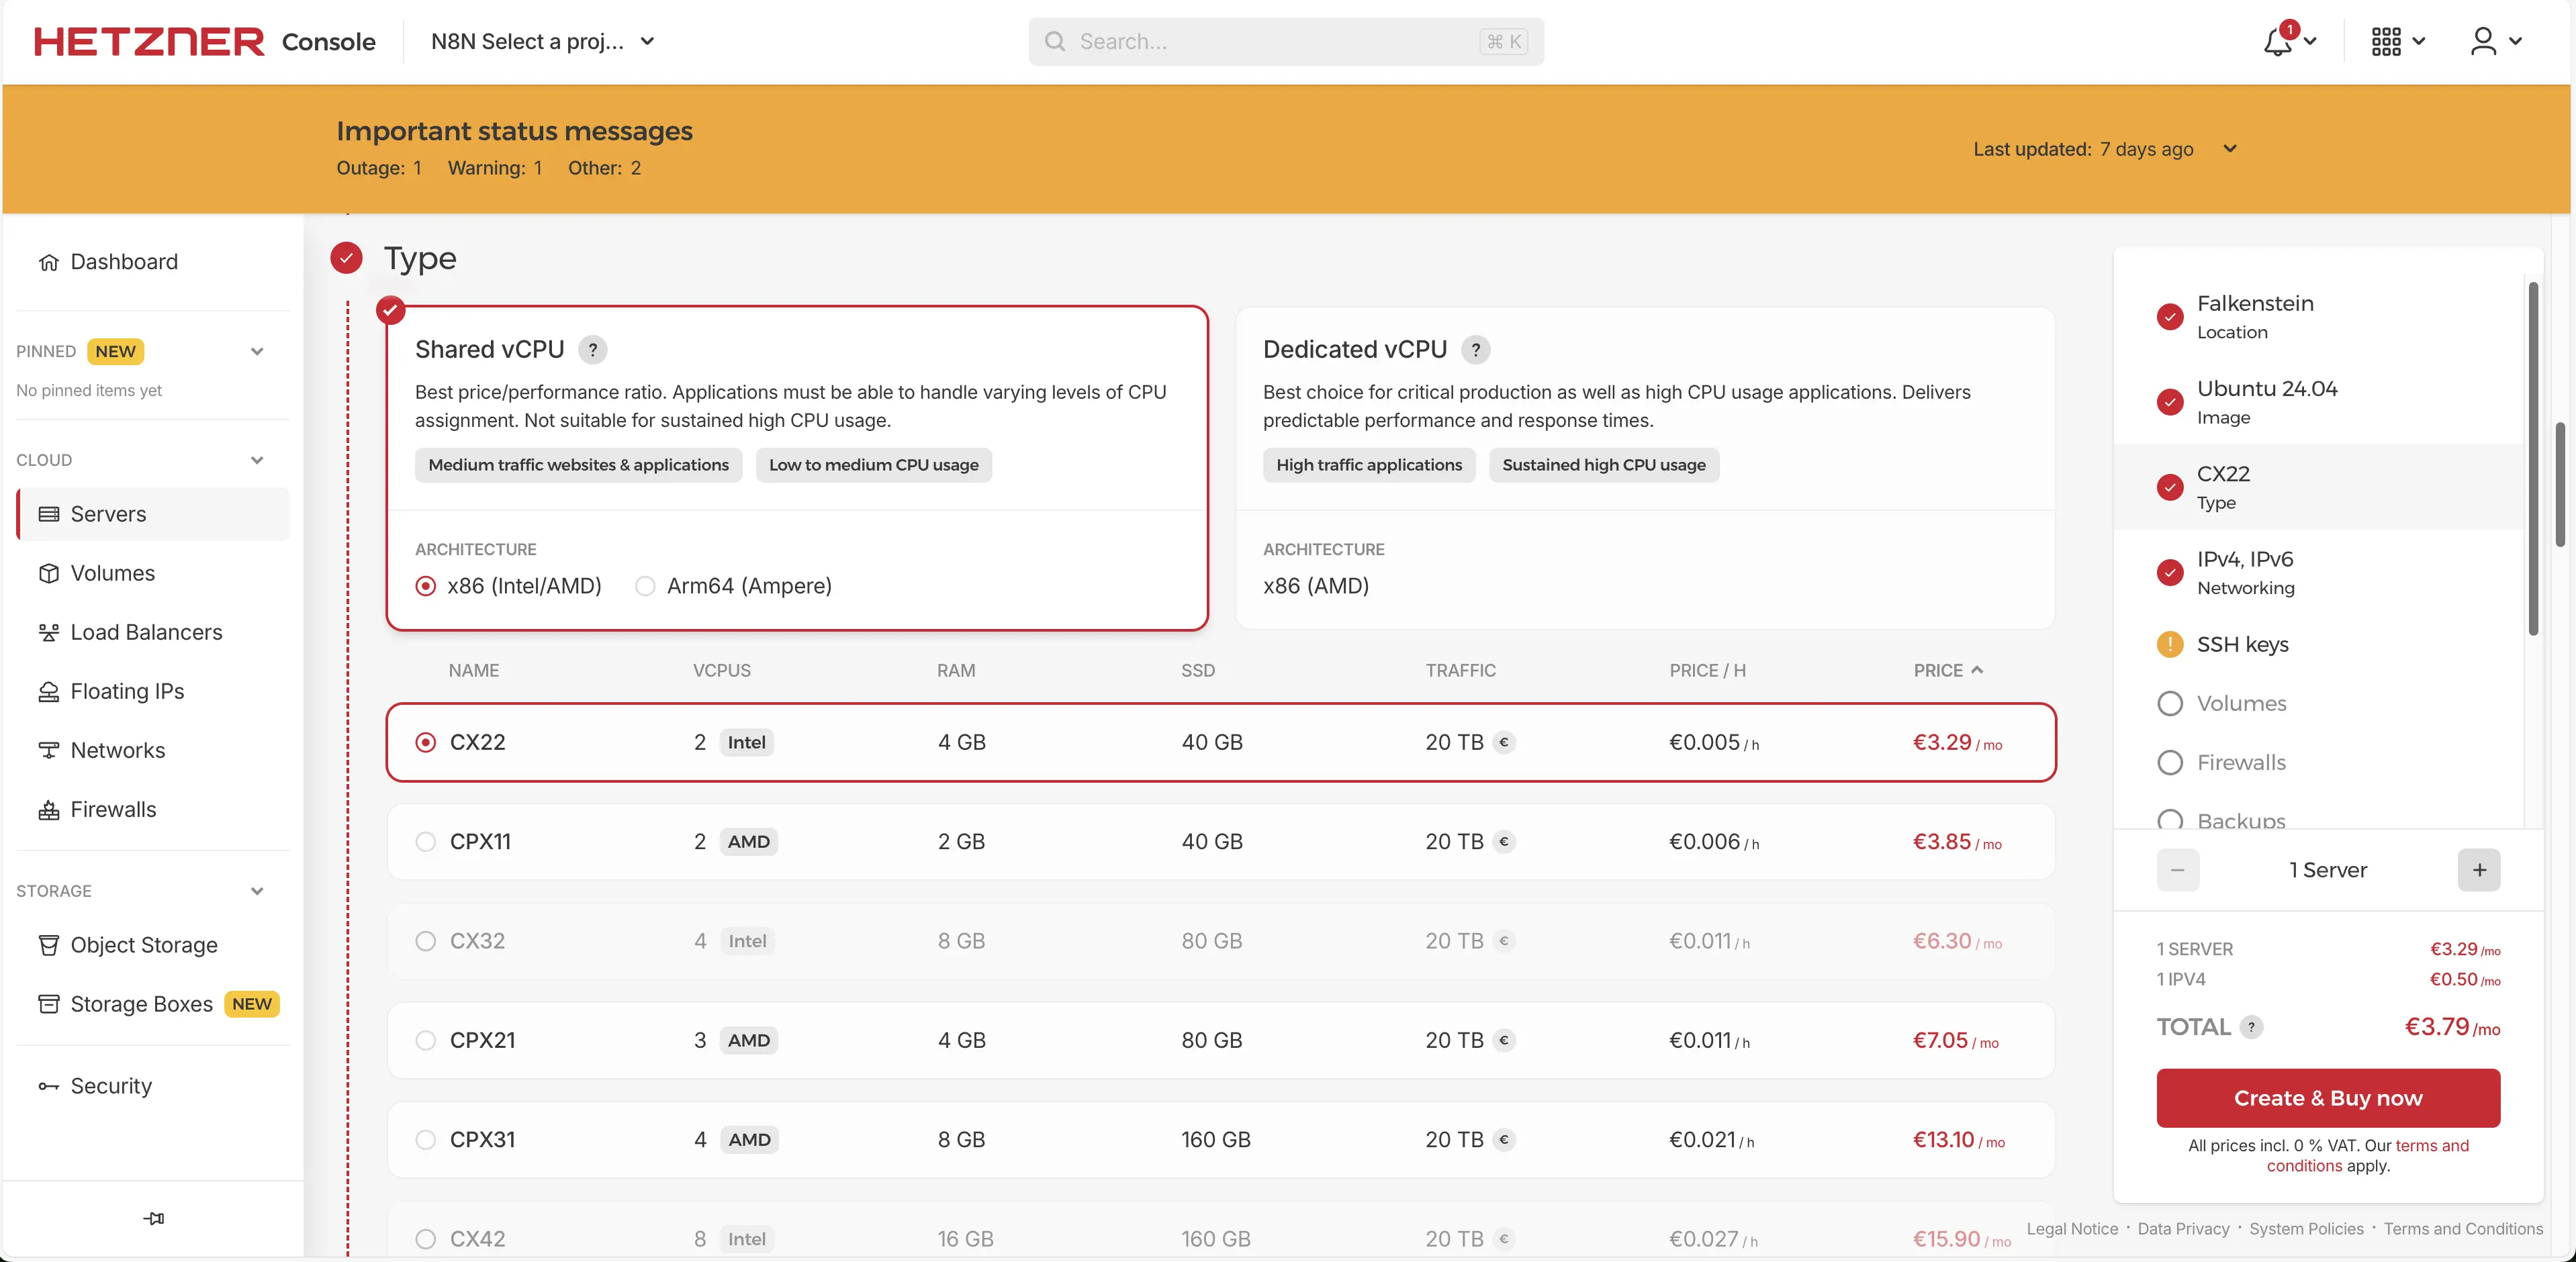Expand the important status messages banner
This screenshot has height=1262, width=2576.
(x=2230, y=149)
